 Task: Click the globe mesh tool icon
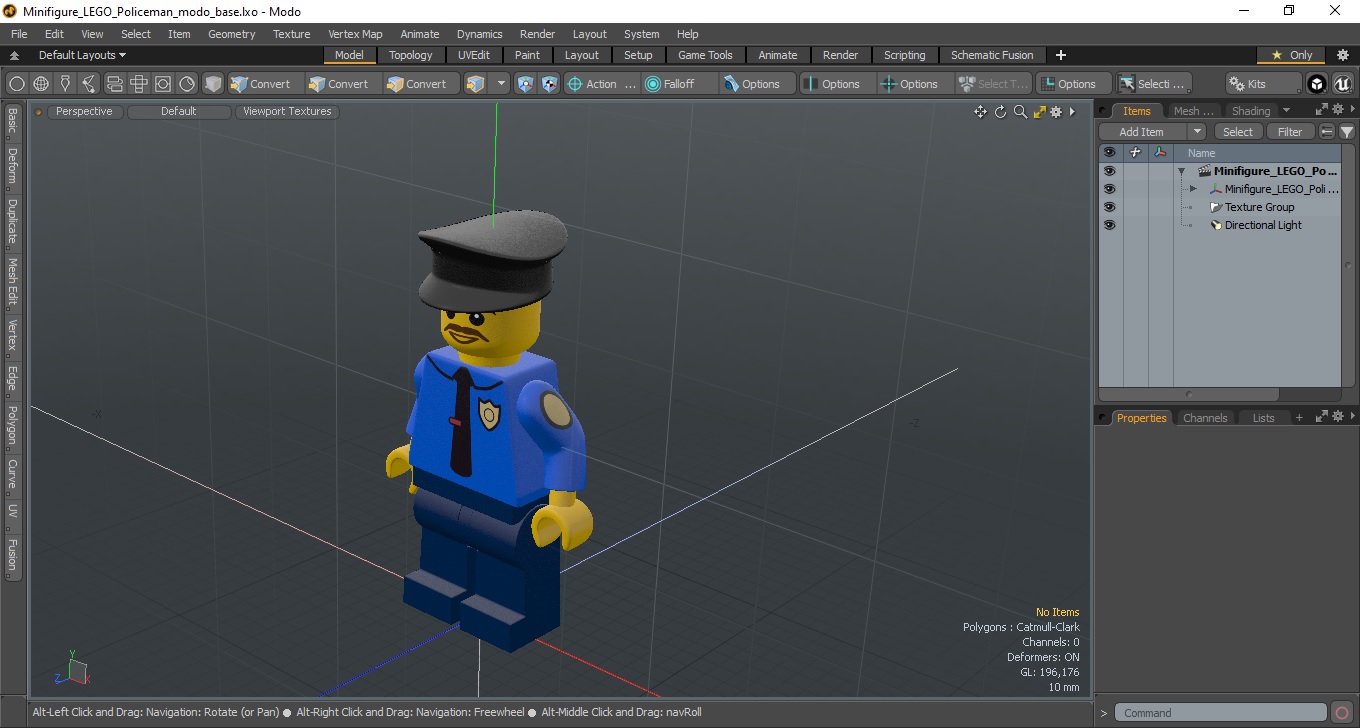(x=41, y=84)
